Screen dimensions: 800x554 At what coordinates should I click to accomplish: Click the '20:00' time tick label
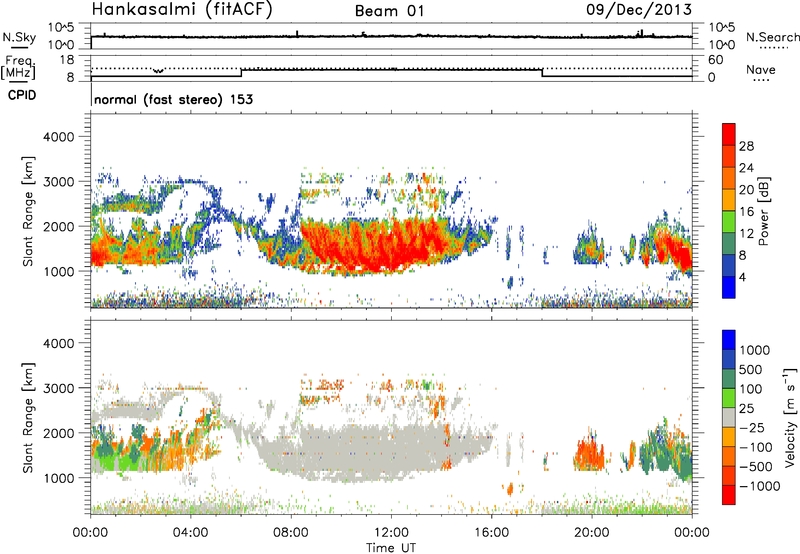point(591,533)
